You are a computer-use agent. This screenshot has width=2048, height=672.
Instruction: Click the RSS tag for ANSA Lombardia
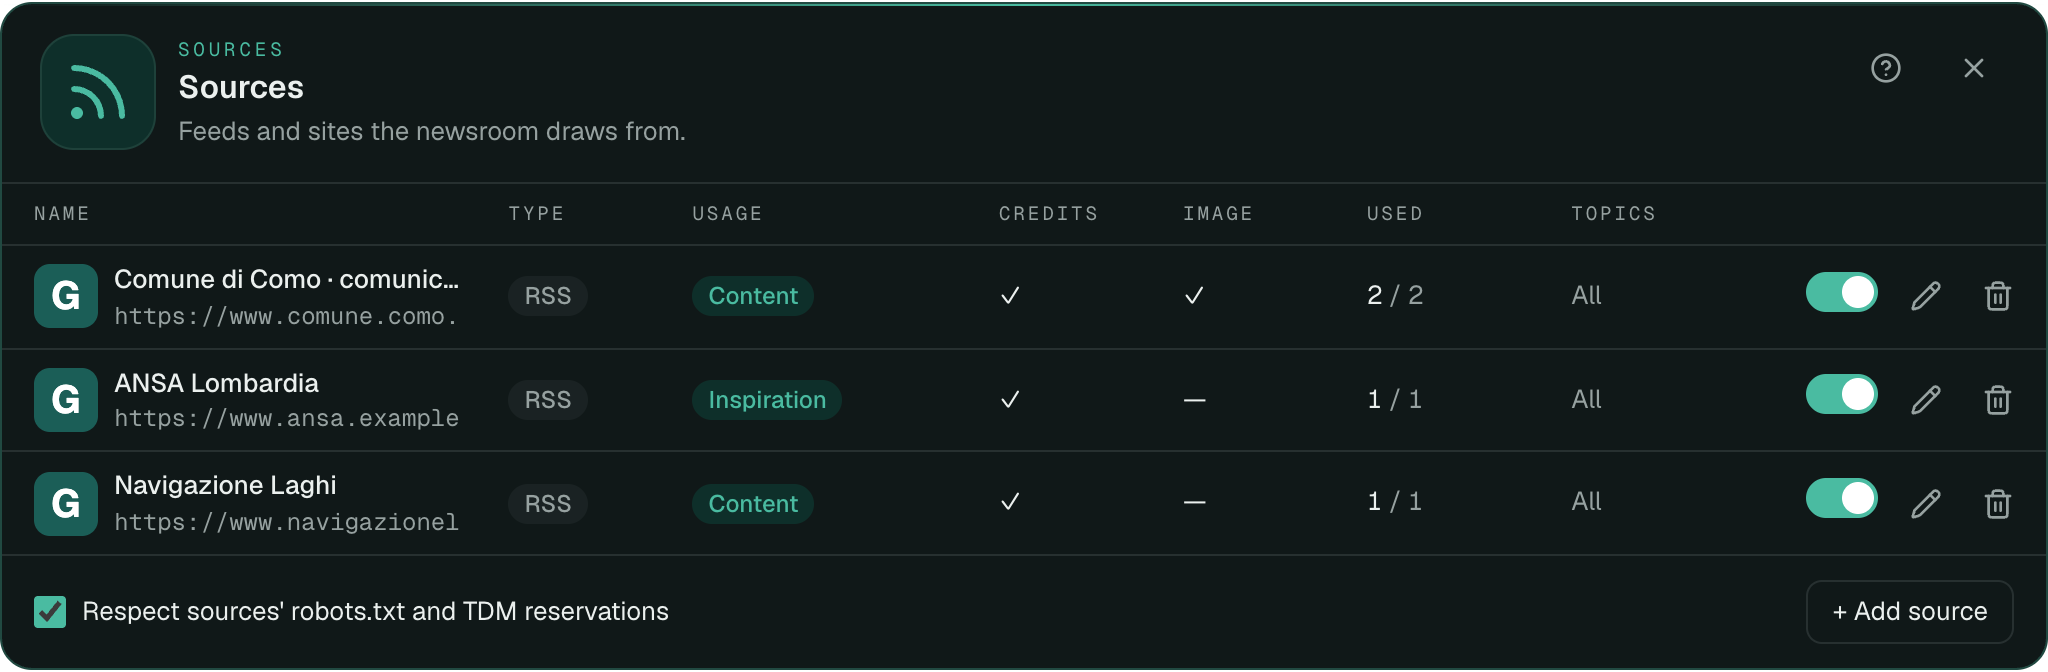point(548,400)
